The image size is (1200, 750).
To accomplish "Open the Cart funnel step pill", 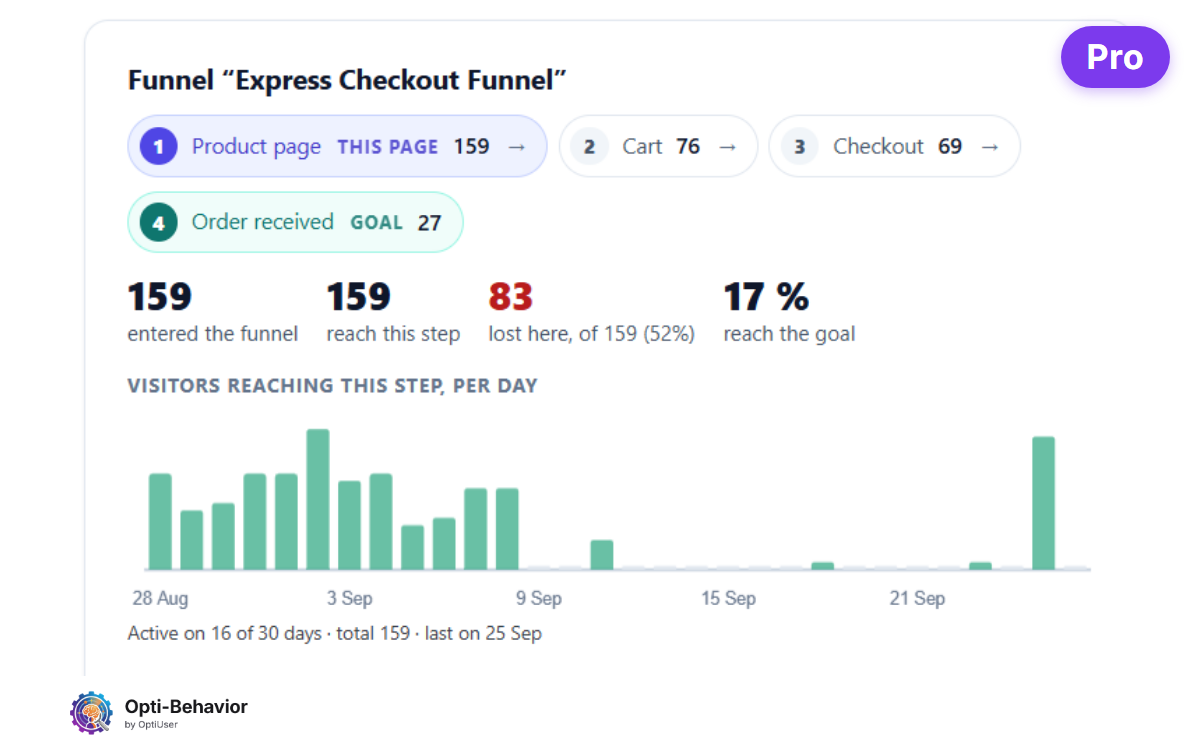I will 658,146.
